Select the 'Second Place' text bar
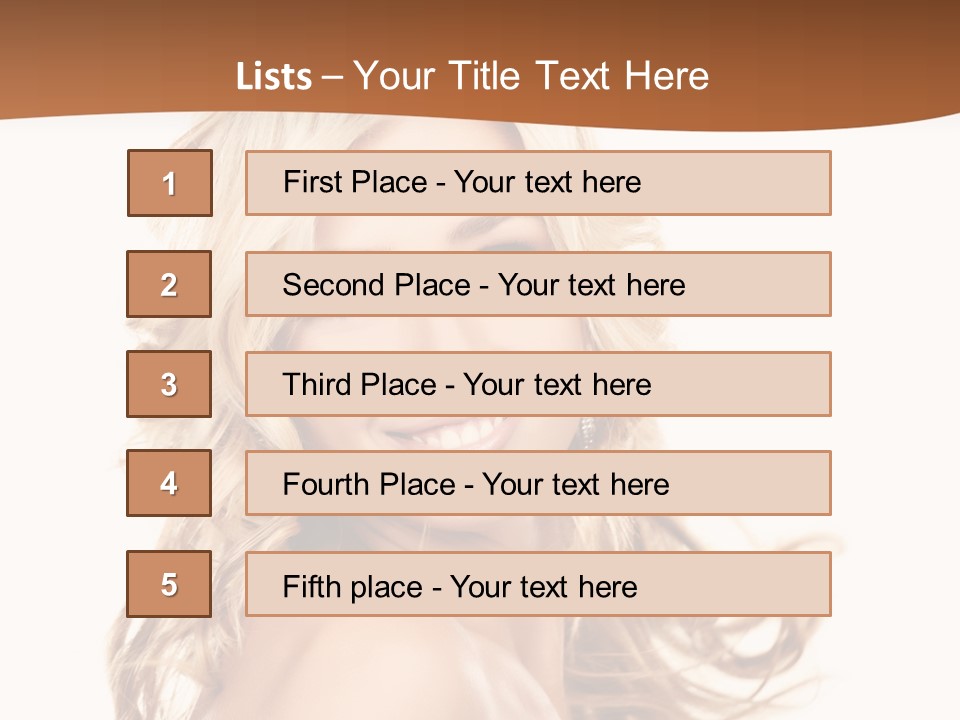Viewport: 960px width, 720px height. pos(538,284)
